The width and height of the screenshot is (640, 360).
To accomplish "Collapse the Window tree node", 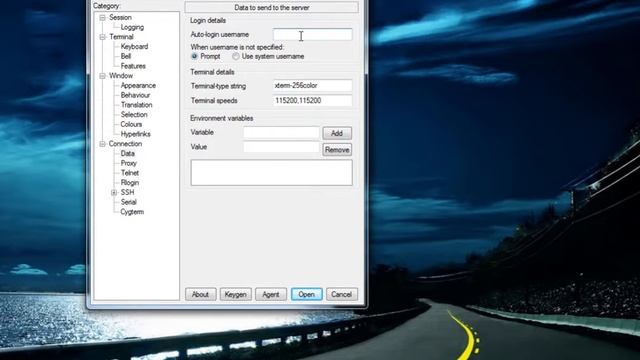I will (x=102, y=76).
